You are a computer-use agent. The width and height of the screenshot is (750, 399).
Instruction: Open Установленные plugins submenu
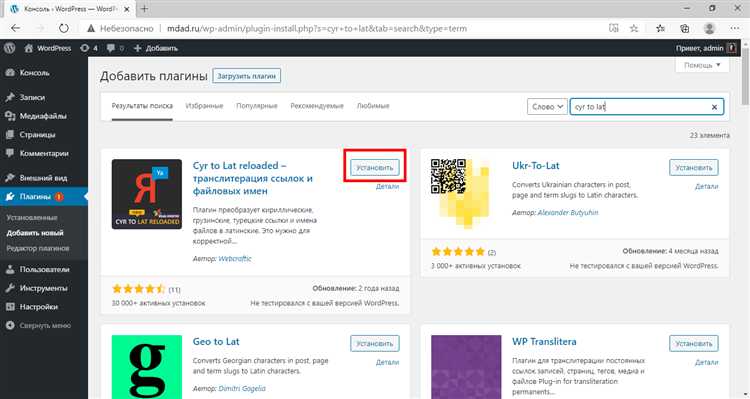[32, 217]
